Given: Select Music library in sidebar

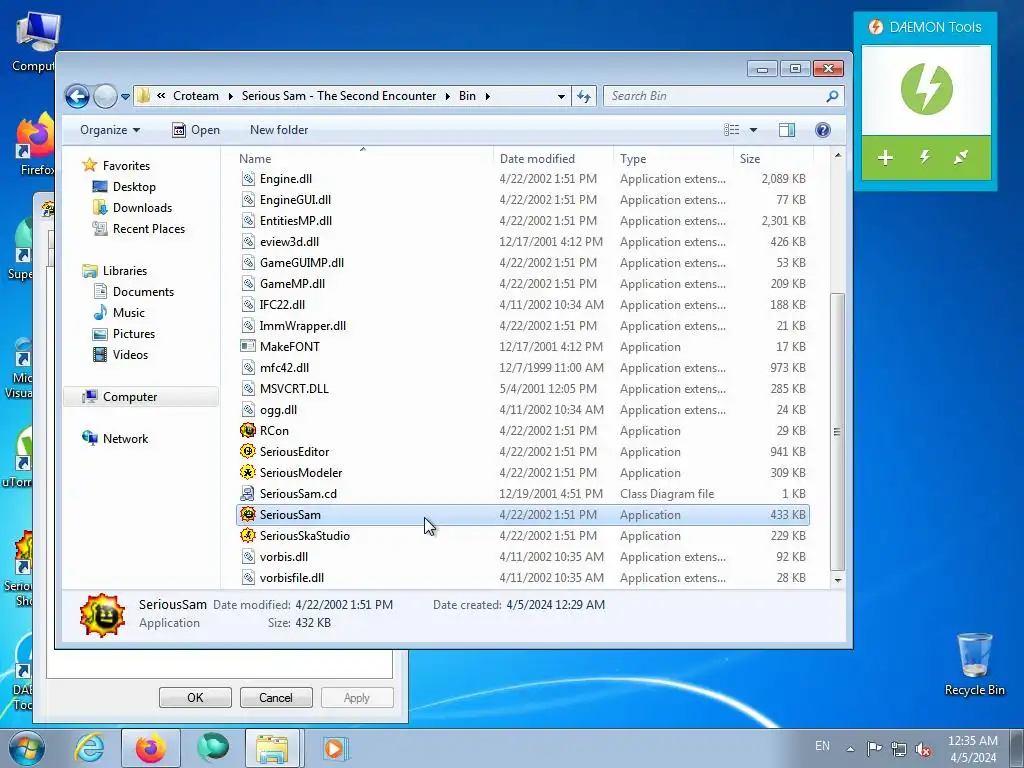Looking at the screenshot, I should 129,312.
